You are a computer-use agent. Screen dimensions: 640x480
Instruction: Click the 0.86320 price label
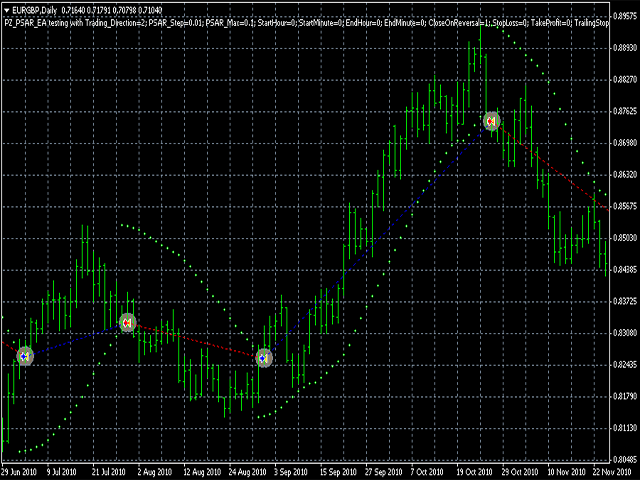(626, 175)
